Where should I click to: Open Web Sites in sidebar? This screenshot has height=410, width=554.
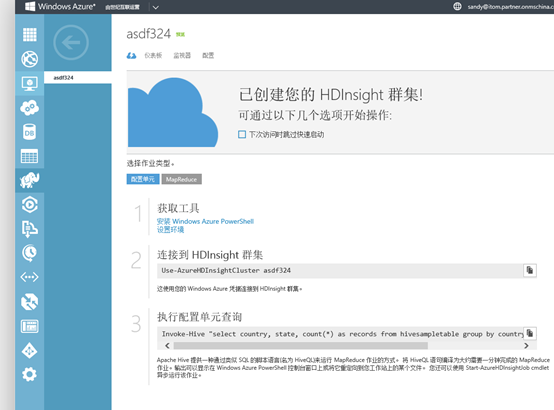coord(30,59)
